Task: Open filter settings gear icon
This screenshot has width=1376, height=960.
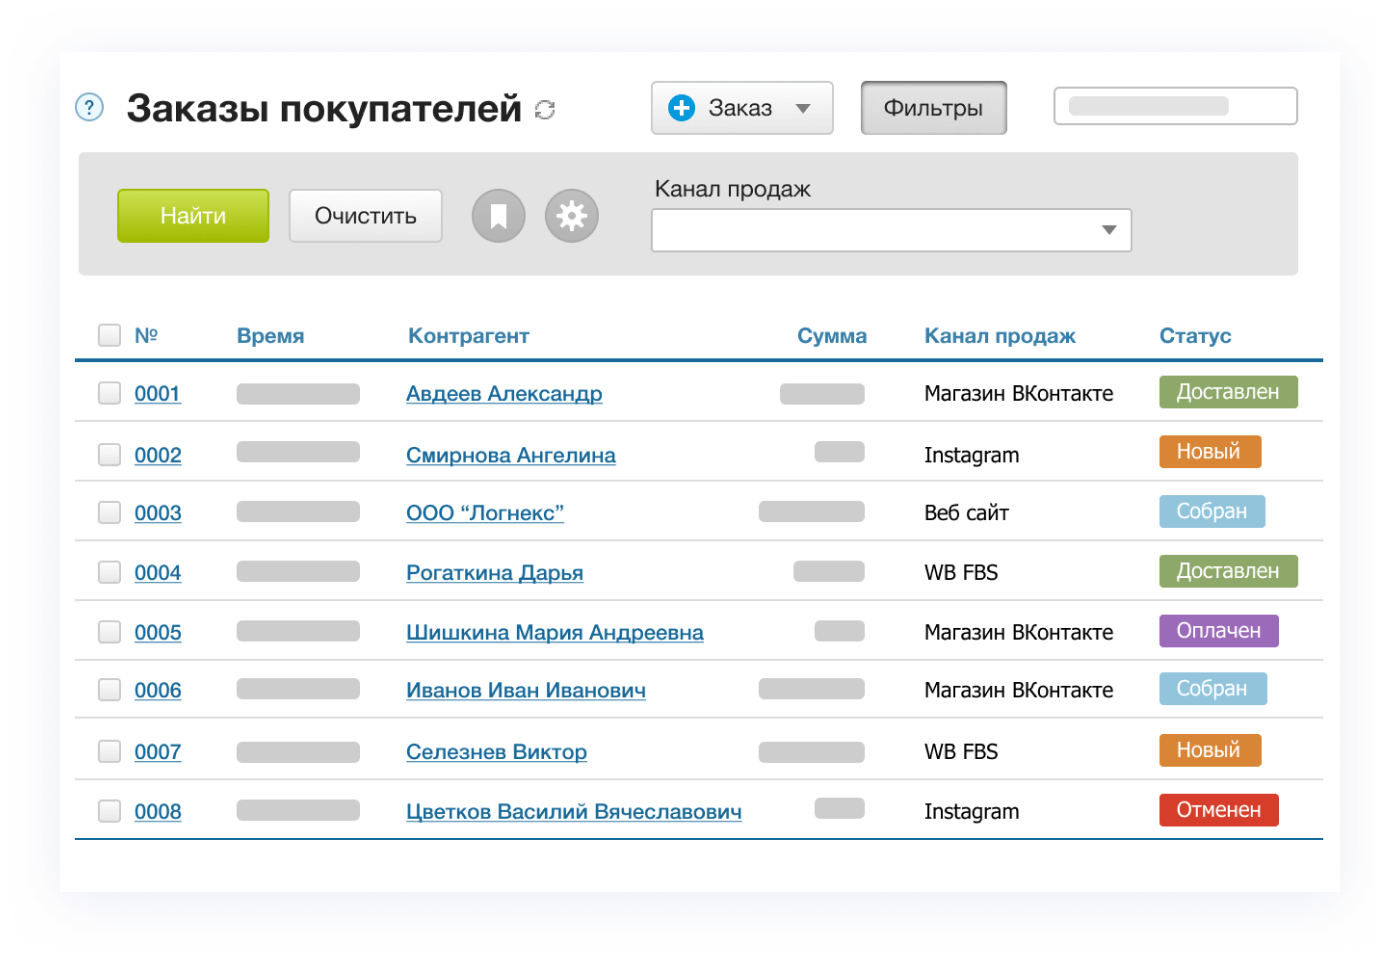Action: [x=572, y=216]
